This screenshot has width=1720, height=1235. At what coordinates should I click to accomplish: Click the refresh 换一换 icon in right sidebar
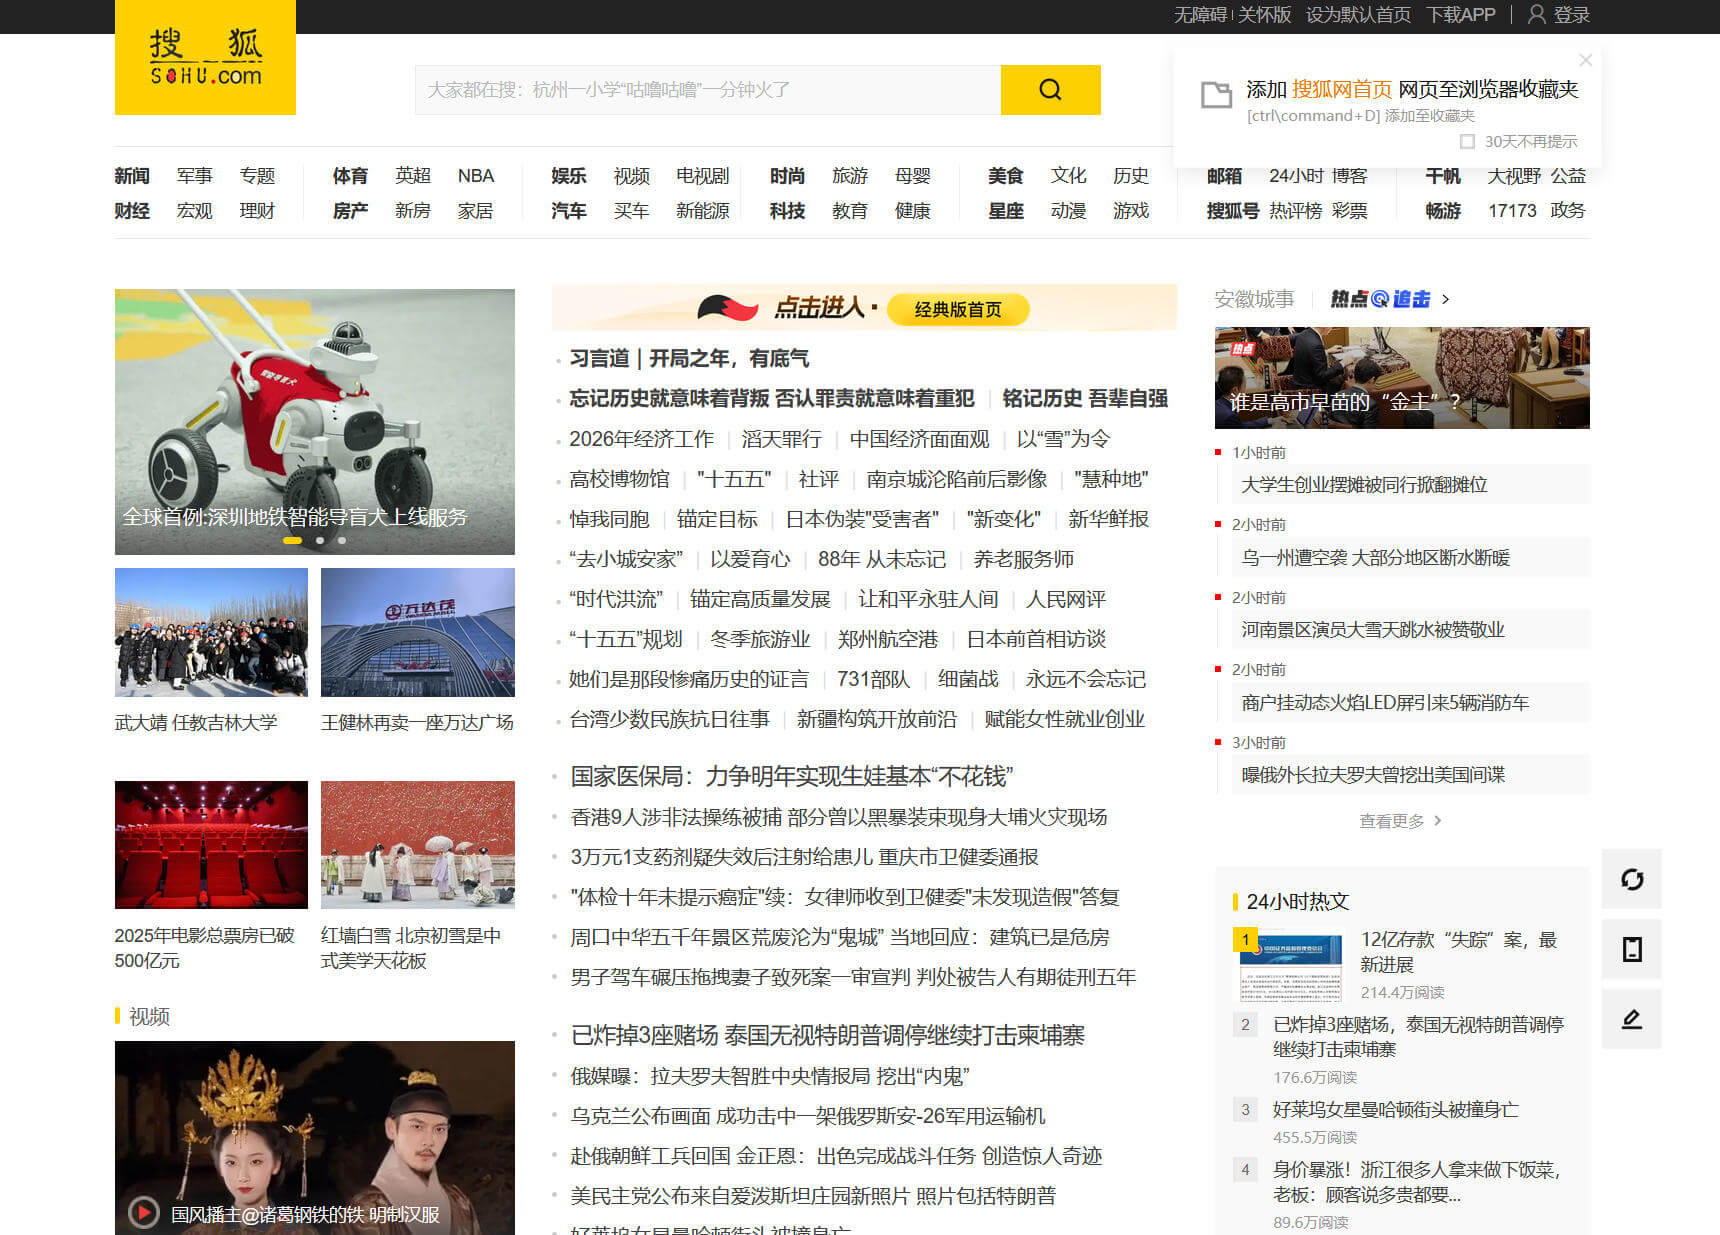(x=1632, y=879)
